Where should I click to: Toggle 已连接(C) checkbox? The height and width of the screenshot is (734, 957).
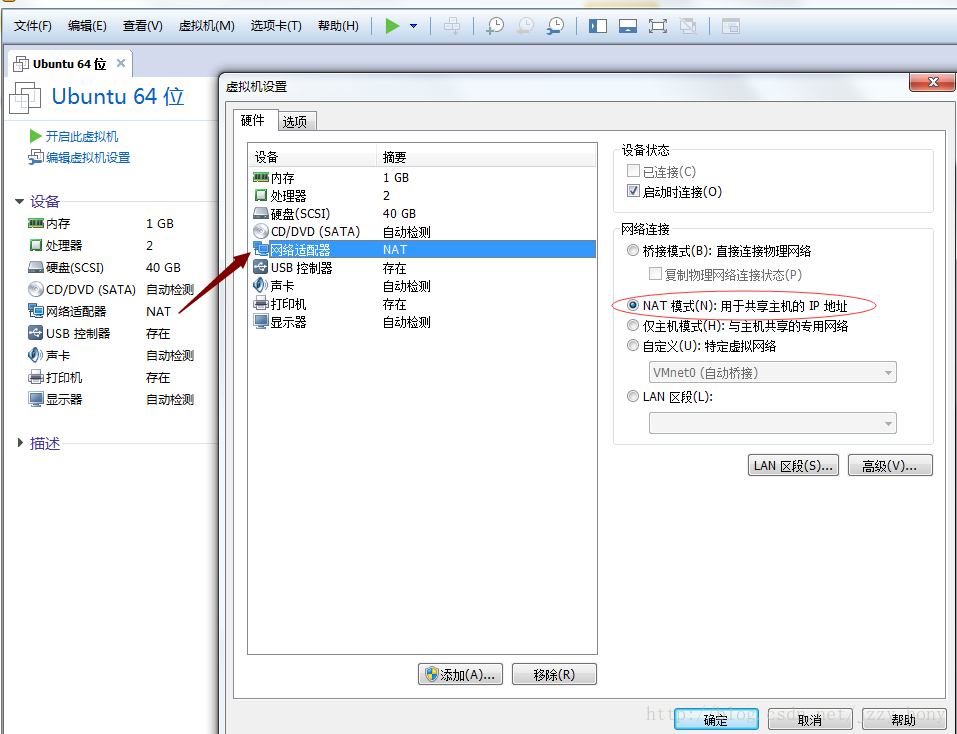point(634,171)
